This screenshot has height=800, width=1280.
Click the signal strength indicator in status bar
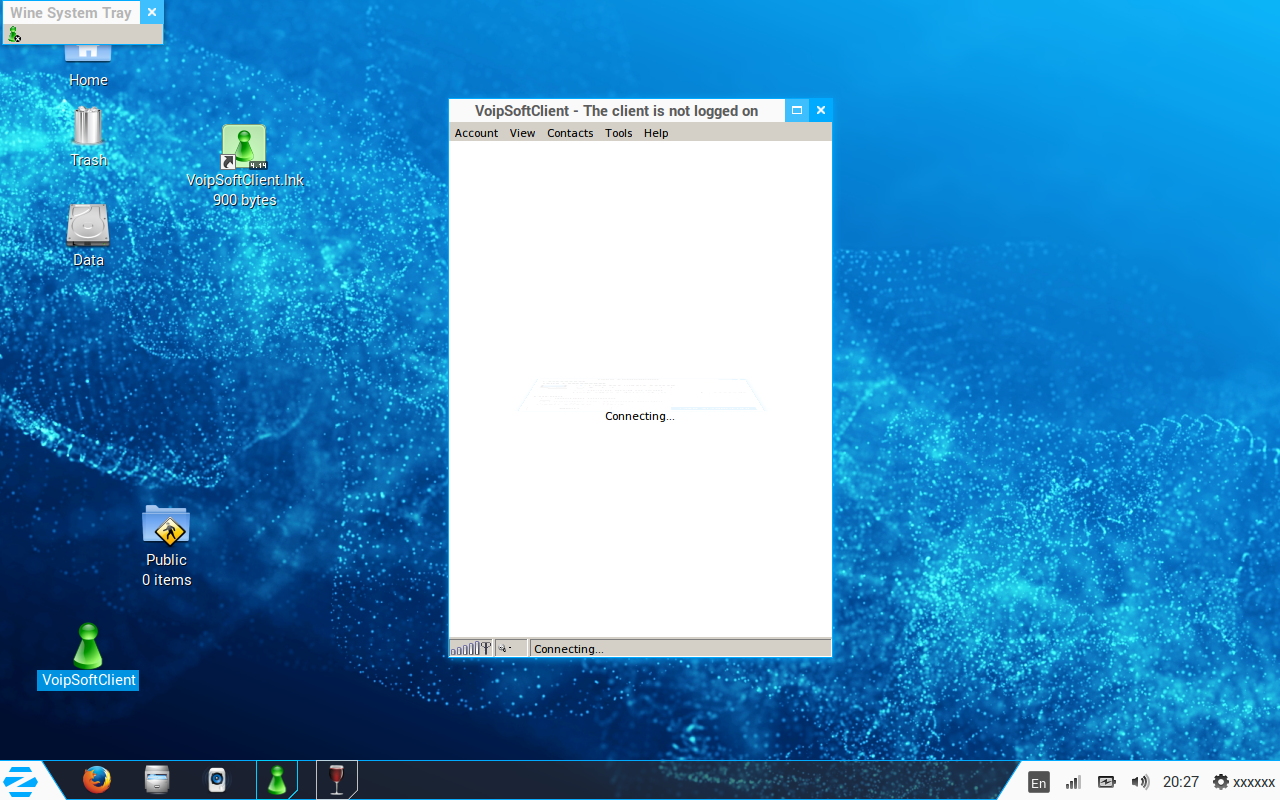tap(470, 648)
